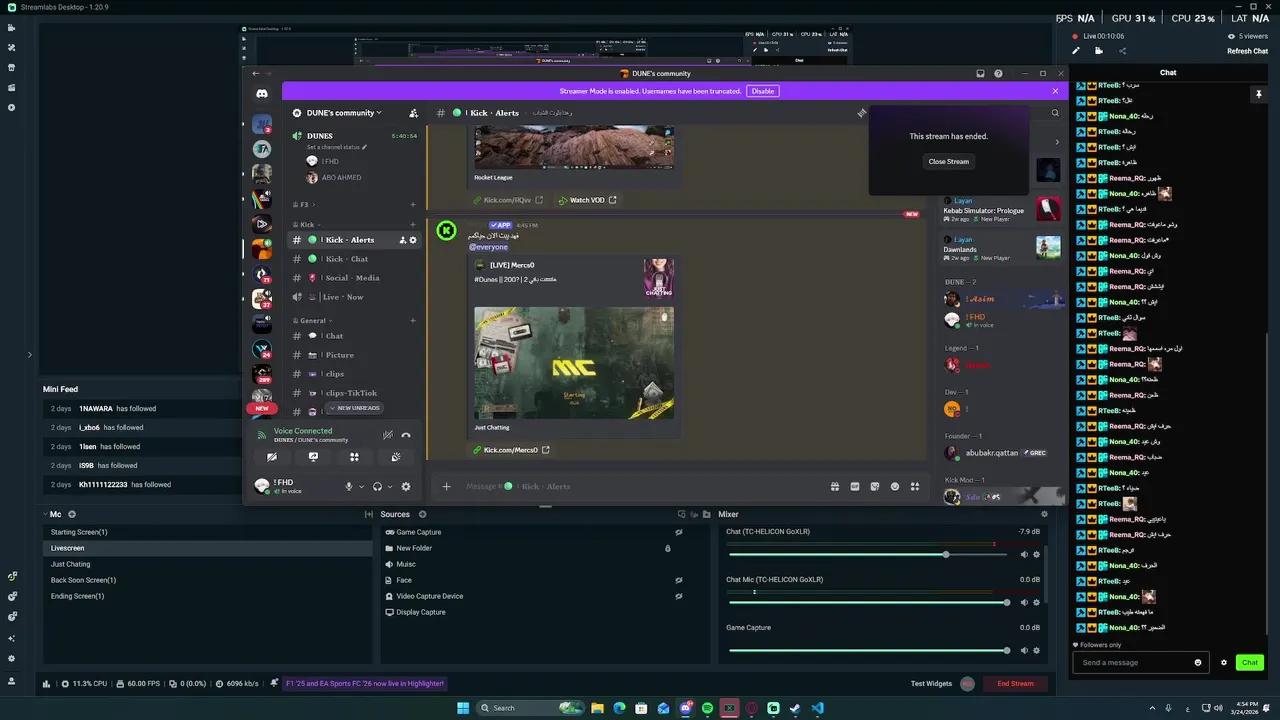This screenshot has width=1280, height=720.
Task: Jump to NEW UNREADS in channel list
Action: tap(354, 408)
